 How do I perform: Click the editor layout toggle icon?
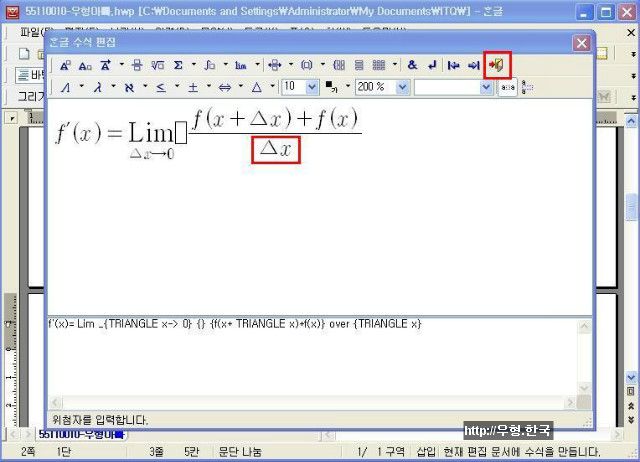(x=527, y=87)
